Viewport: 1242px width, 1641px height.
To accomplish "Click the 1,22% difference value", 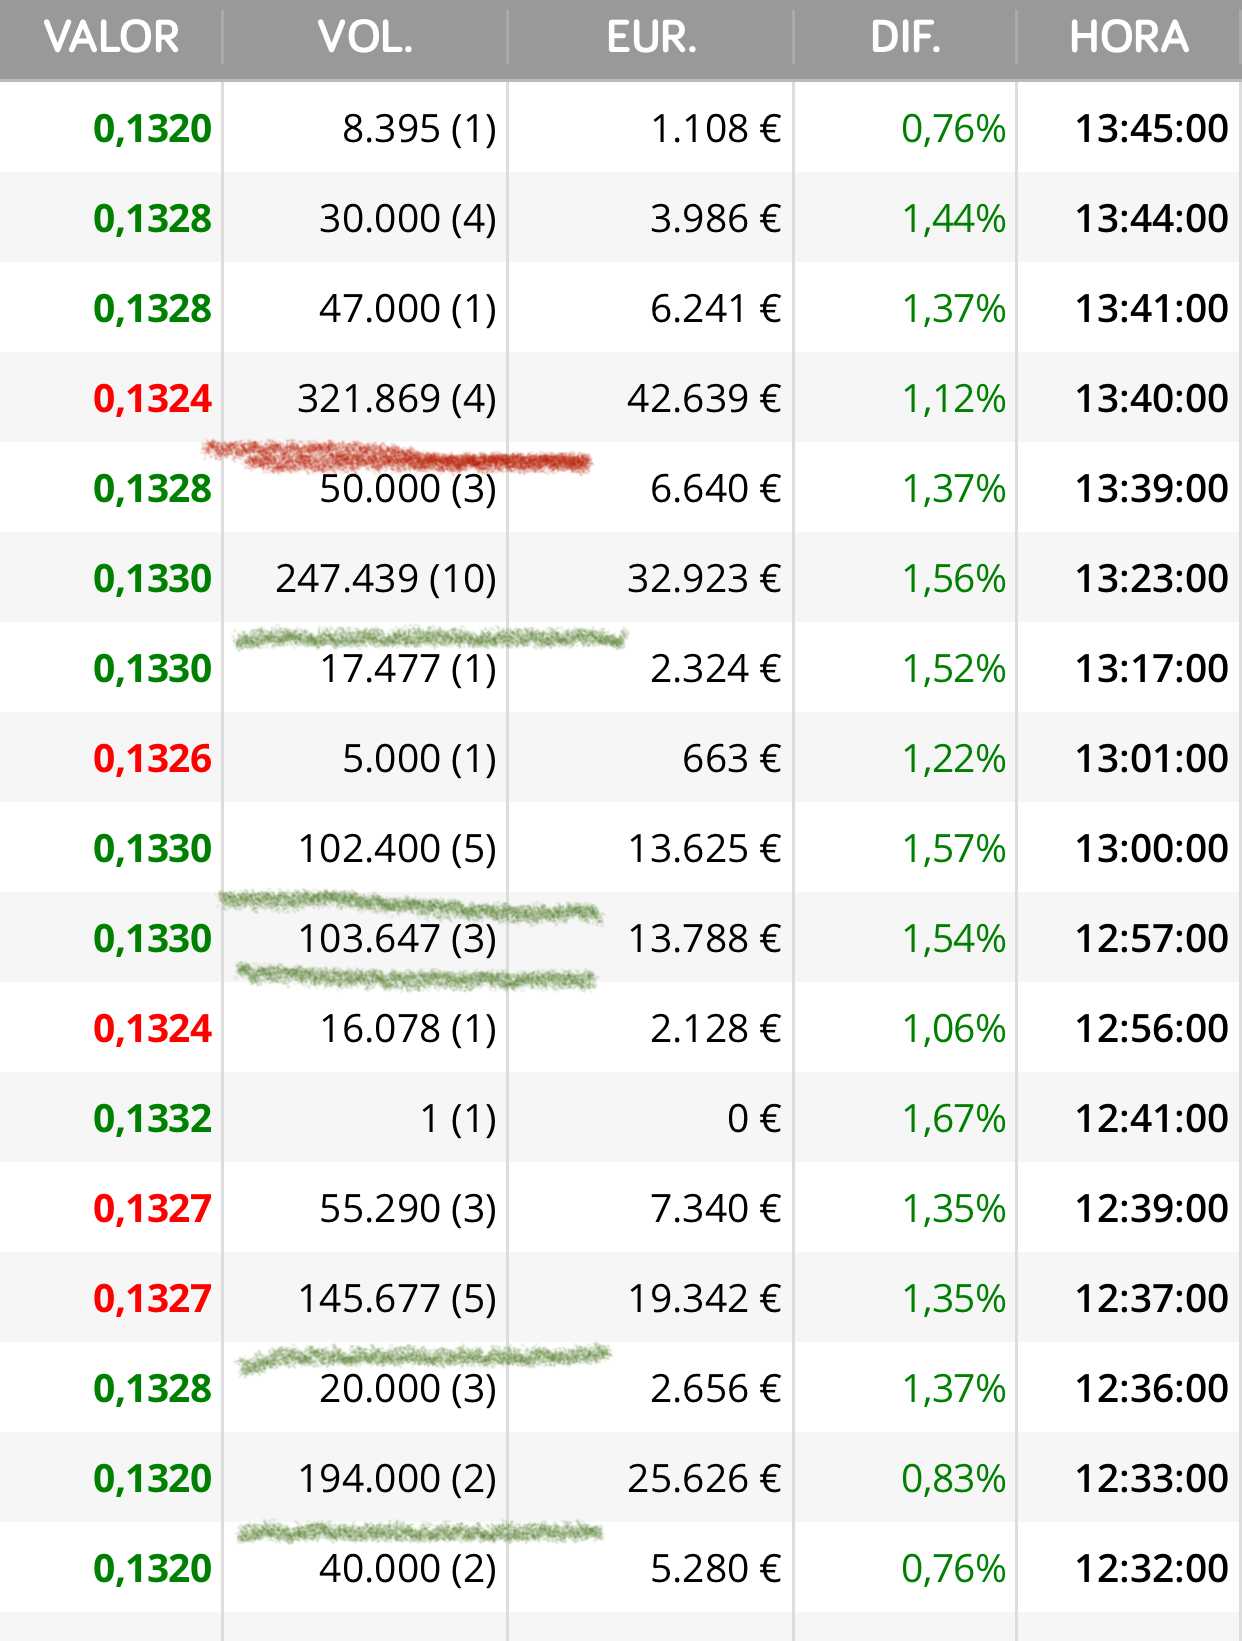I will (x=953, y=759).
